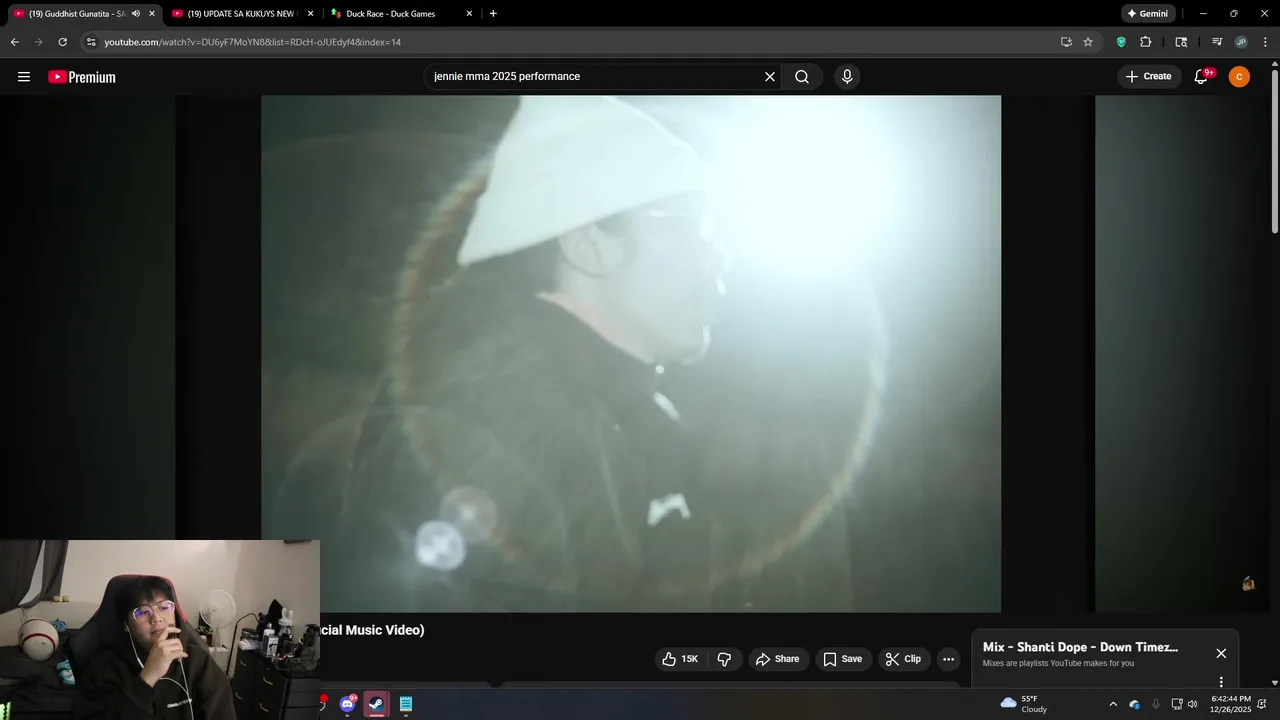Image resolution: width=1280 pixels, height=720 pixels.
Task: Reload the current page
Action: click(62, 42)
